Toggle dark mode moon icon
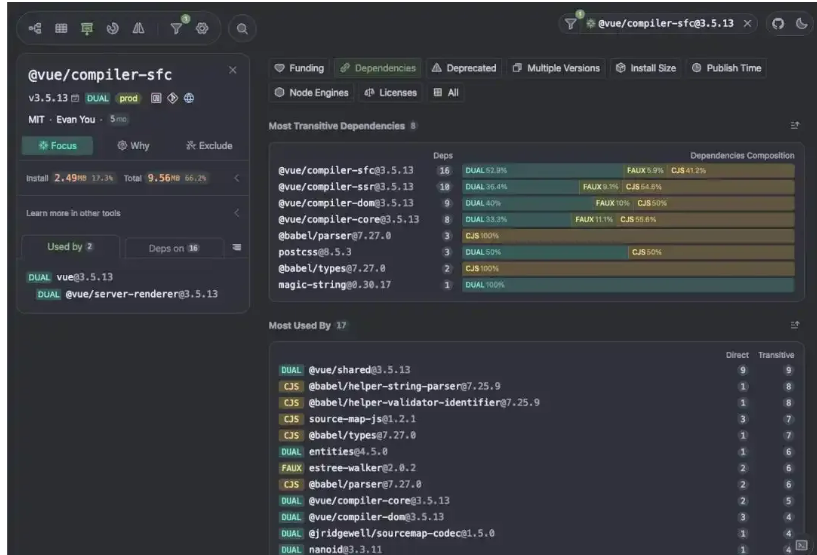 801,23
